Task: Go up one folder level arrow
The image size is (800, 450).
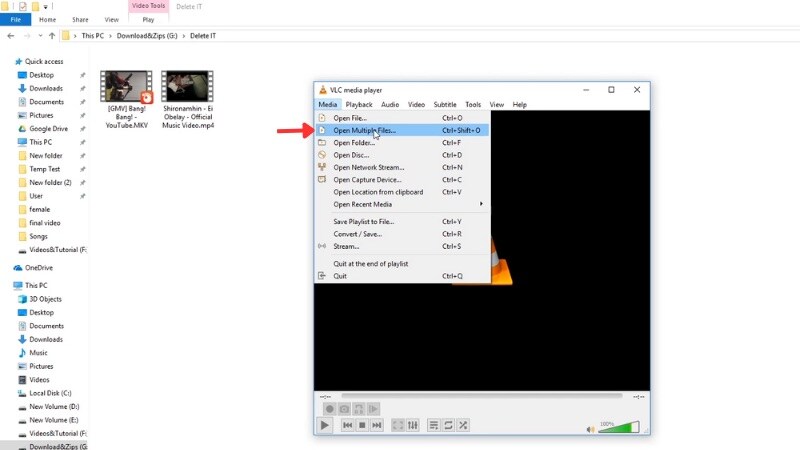Action: [x=52, y=36]
